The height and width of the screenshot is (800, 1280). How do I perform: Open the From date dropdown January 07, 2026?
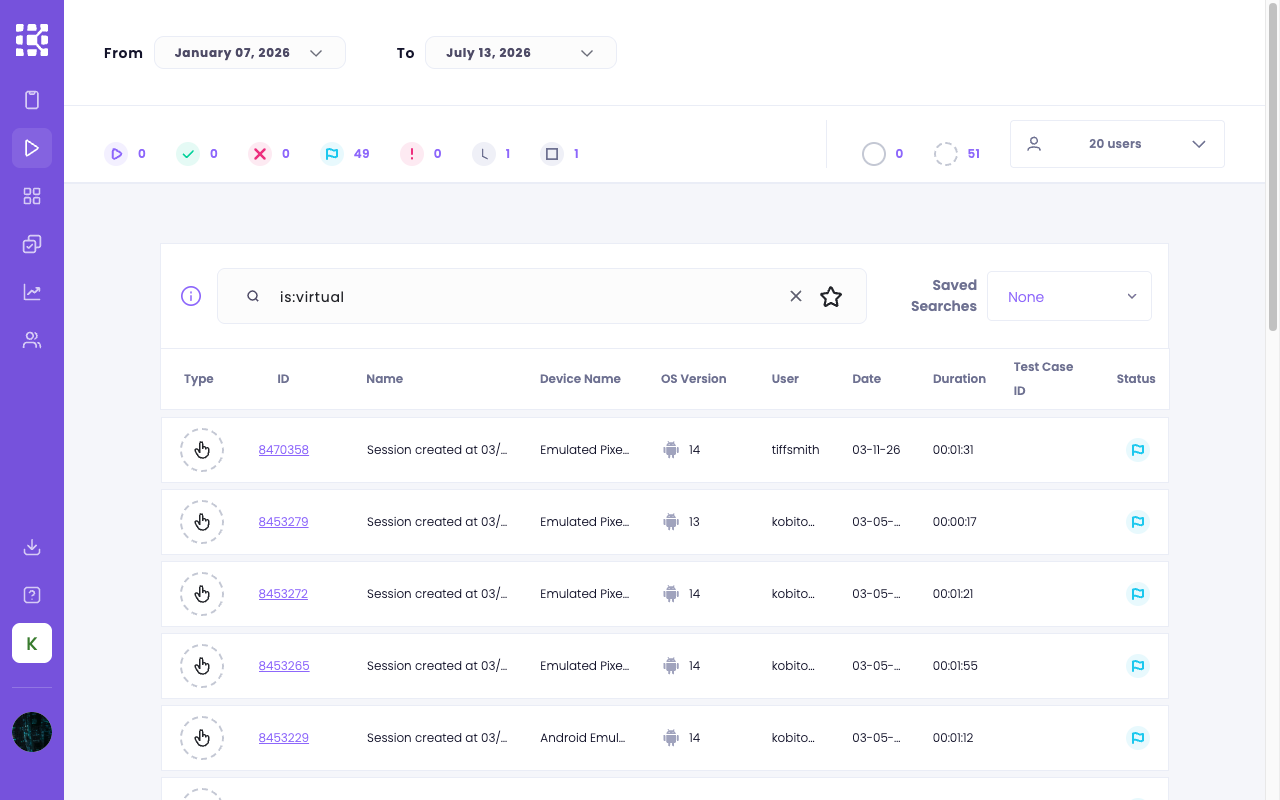click(250, 53)
